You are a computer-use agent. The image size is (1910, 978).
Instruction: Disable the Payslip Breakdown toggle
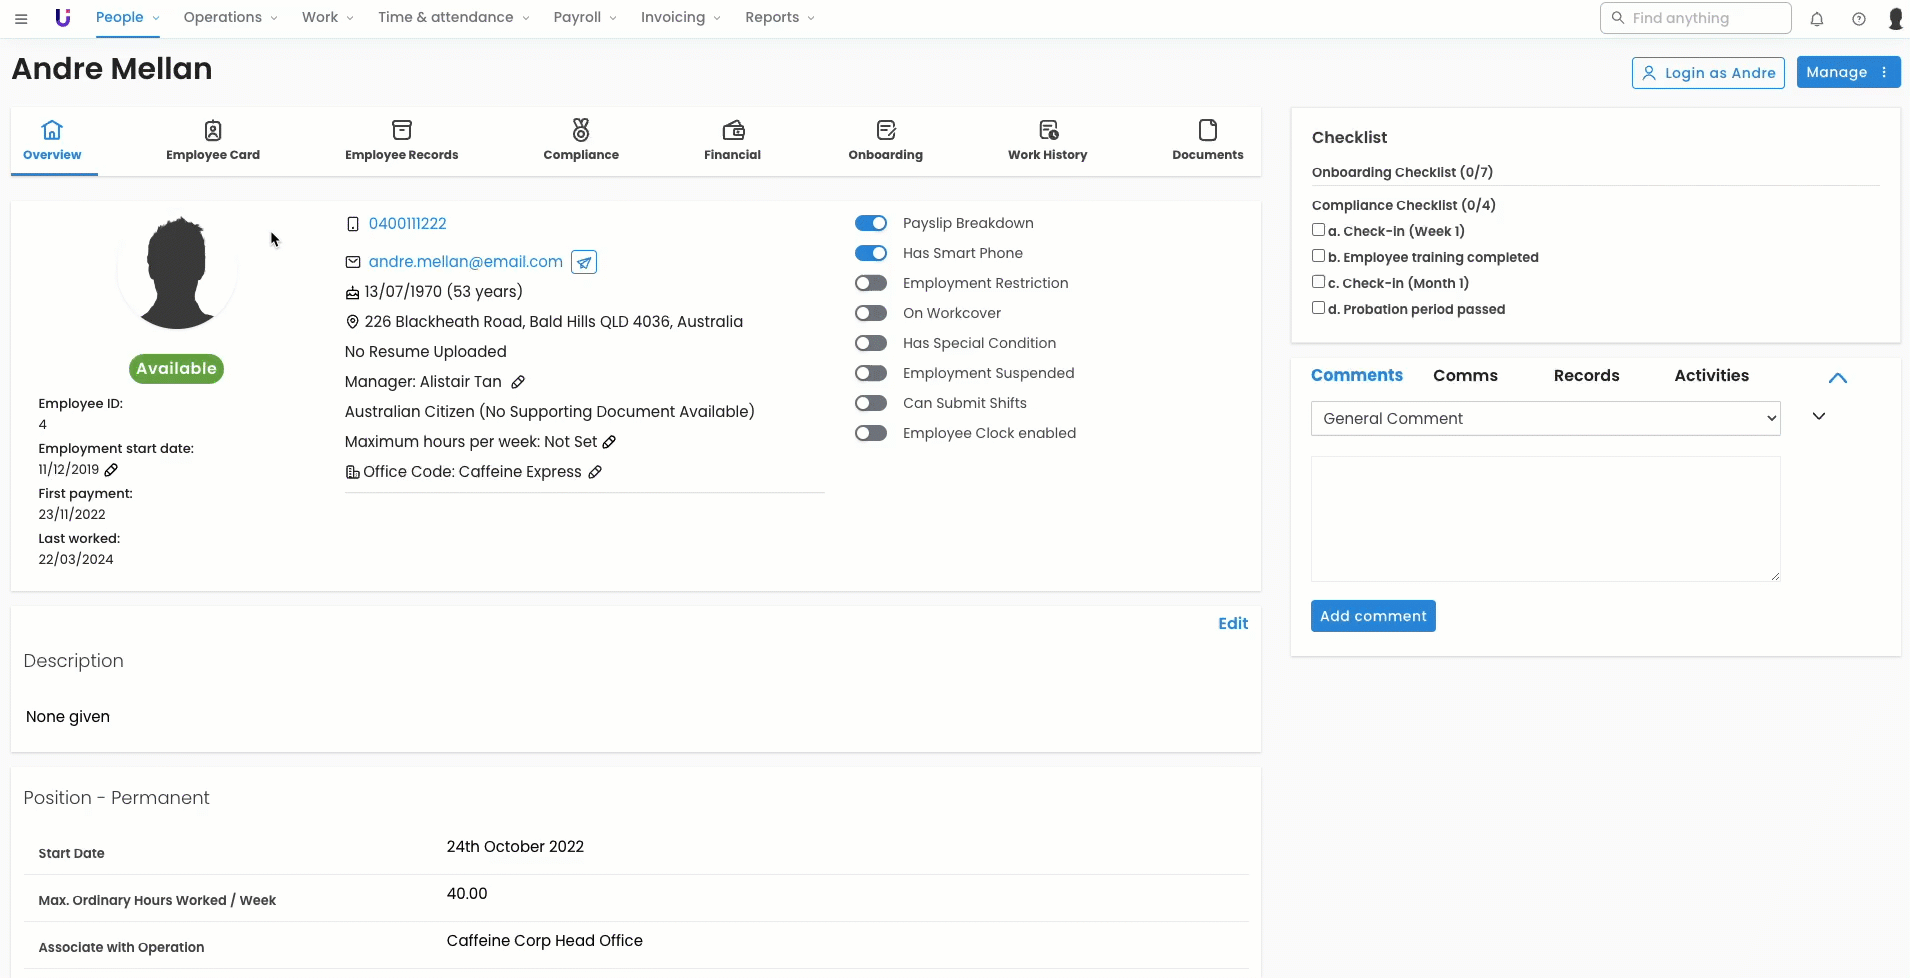tap(871, 223)
